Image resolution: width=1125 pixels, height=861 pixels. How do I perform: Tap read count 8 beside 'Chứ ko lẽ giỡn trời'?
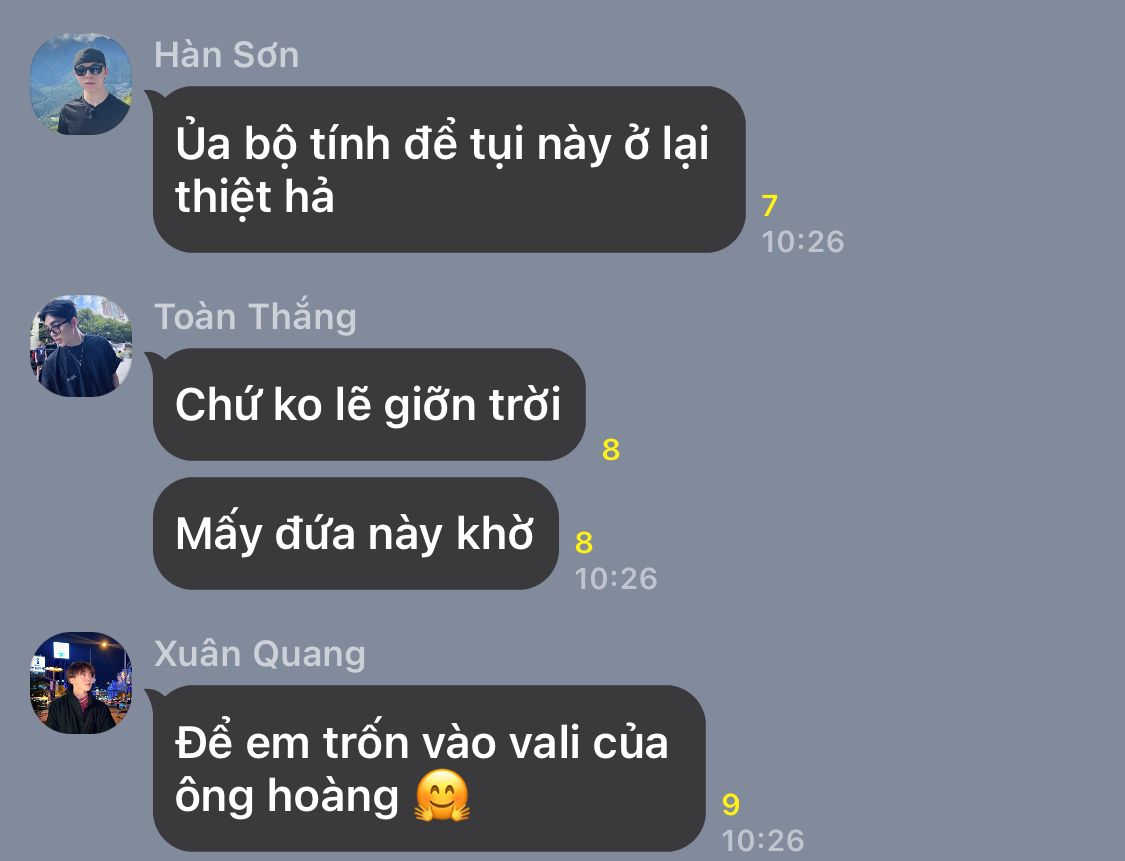(611, 451)
